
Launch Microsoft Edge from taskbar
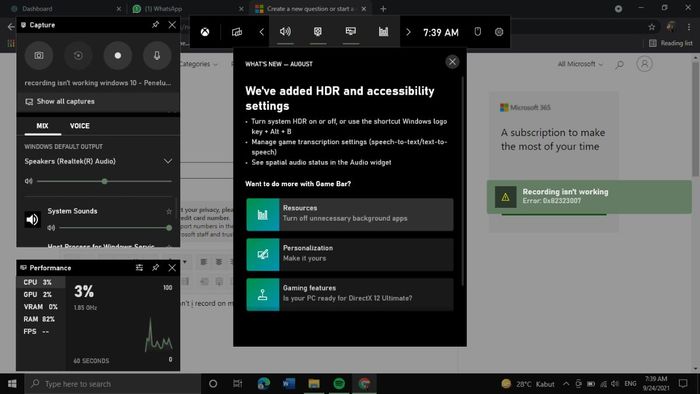pos(264,384)
